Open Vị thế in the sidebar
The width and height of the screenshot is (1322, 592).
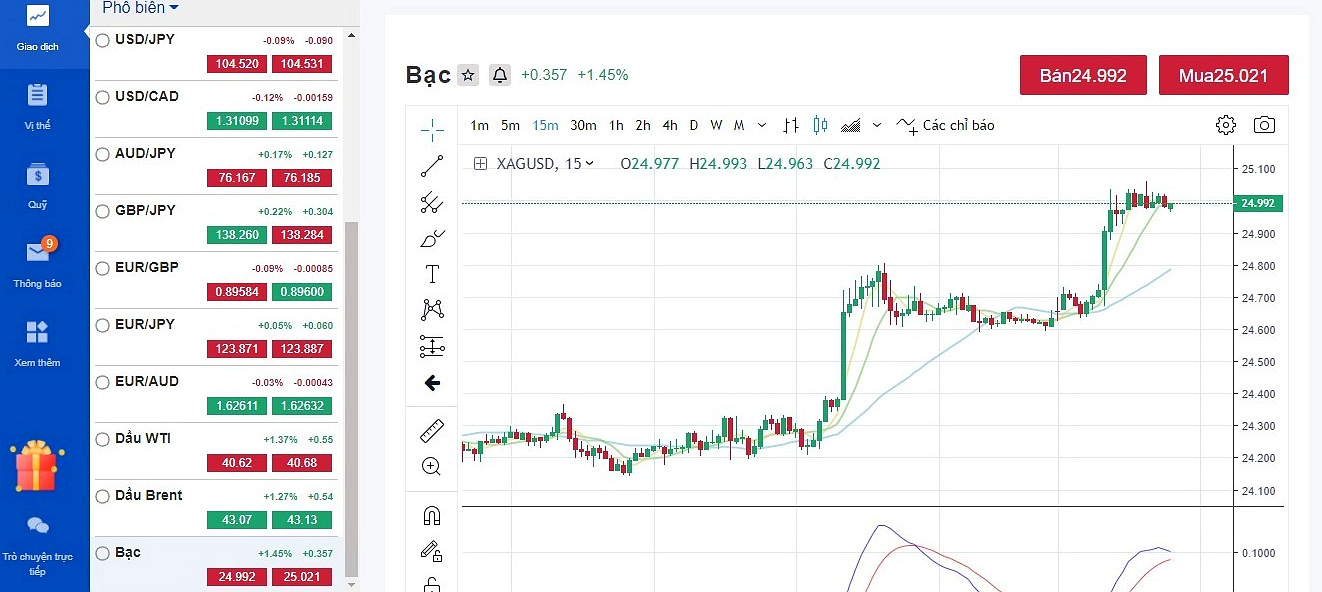pos(37,105)
